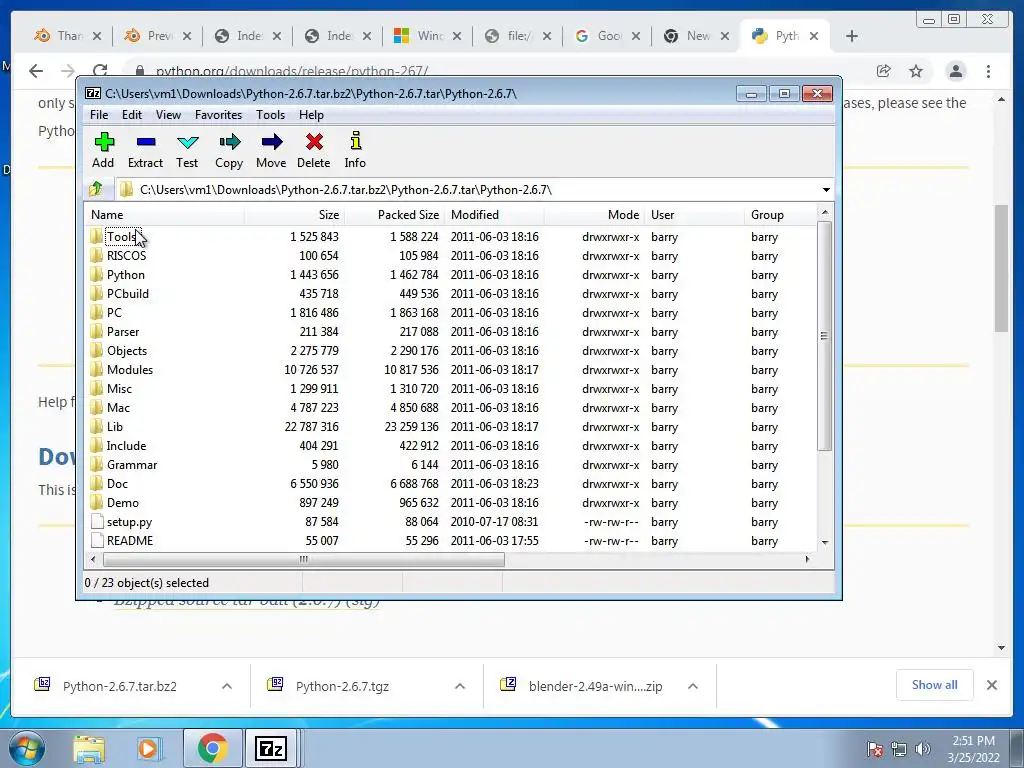Click the Delete toolbar icon
1024x768 pixels.
click(x=313, y=150)
